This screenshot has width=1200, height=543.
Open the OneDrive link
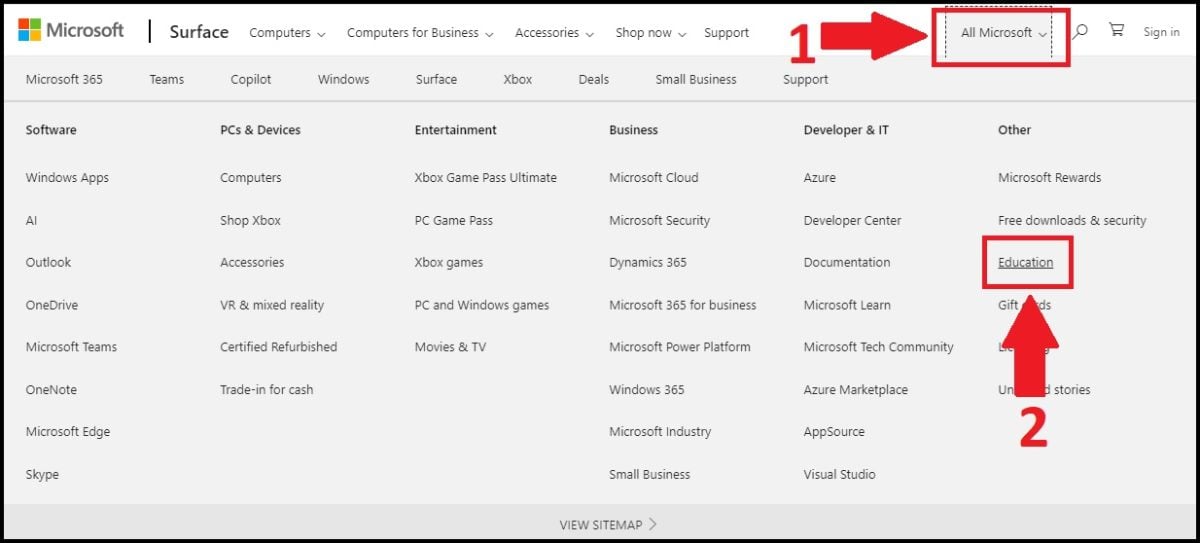pyautogui.click(x=52, y=305)
